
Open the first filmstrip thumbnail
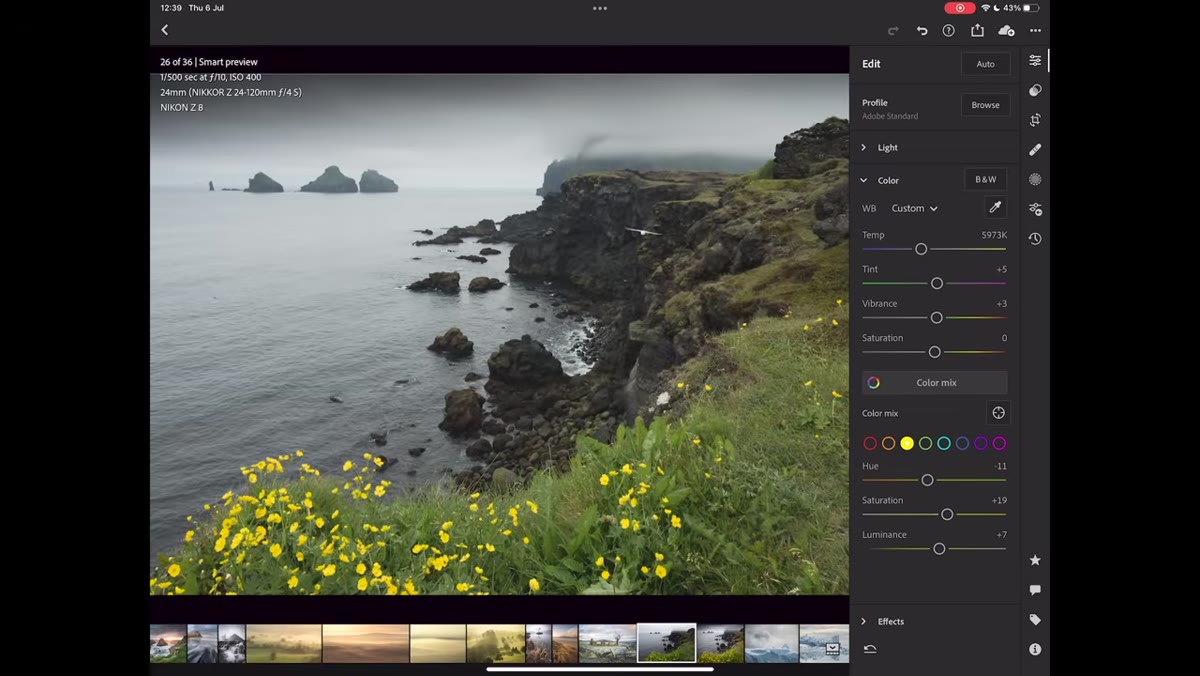pos(168,643)
